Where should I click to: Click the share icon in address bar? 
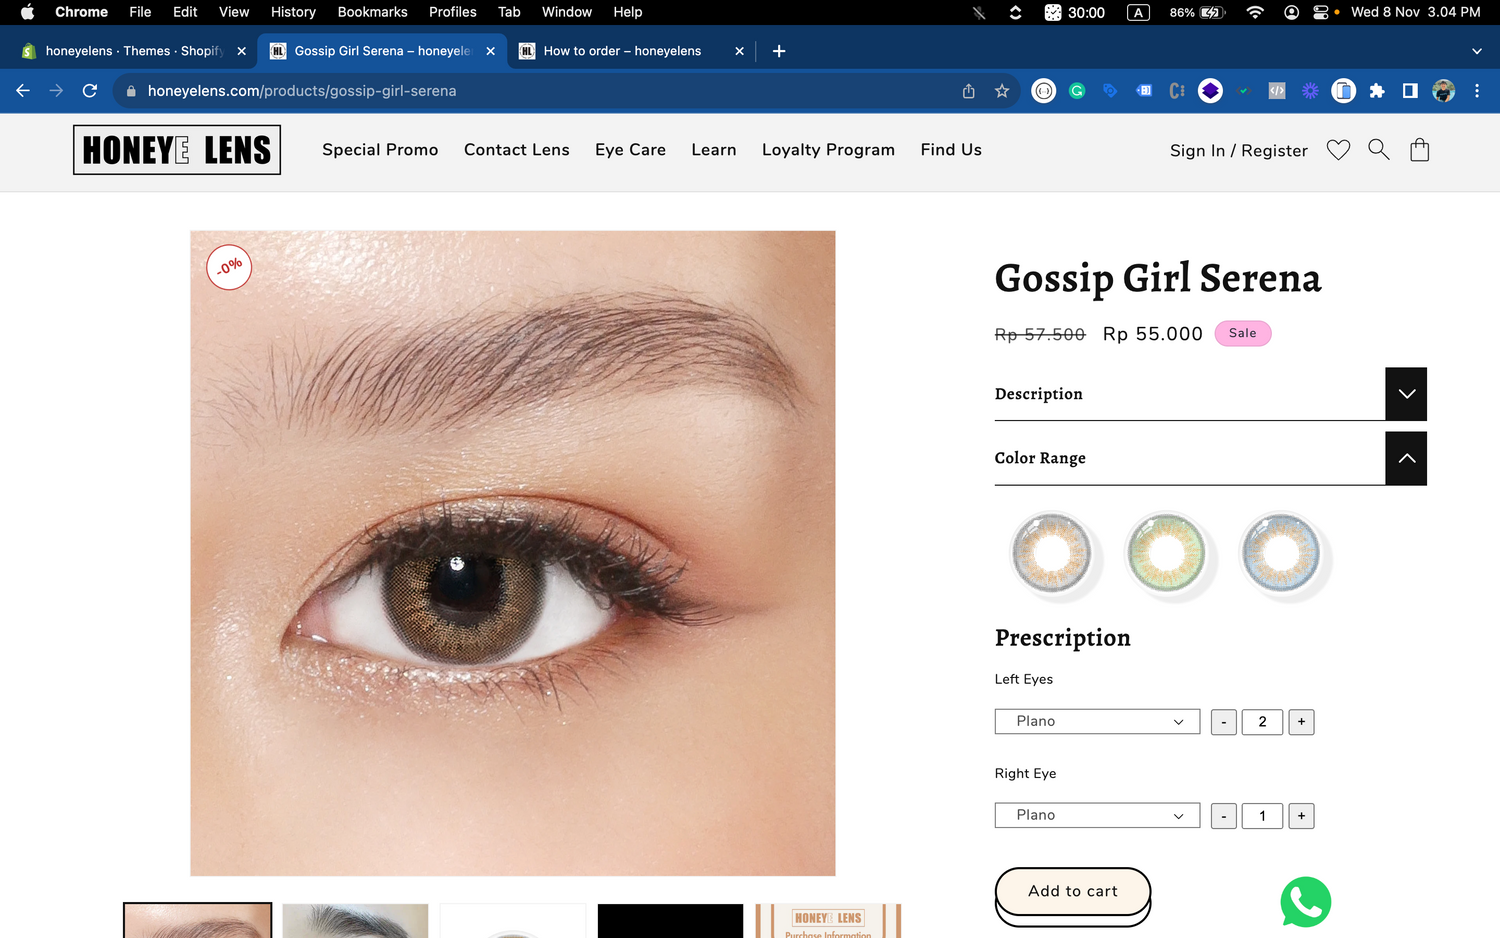pyautogui.click(x=968, y=91)
